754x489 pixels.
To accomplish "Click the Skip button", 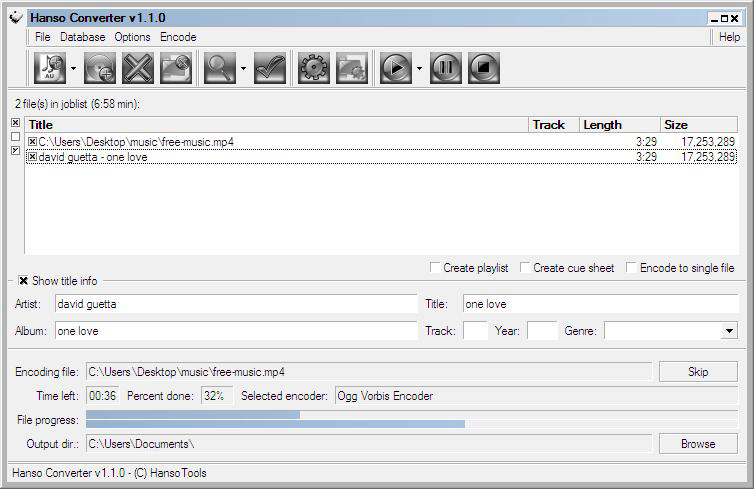I will (698, 372).
